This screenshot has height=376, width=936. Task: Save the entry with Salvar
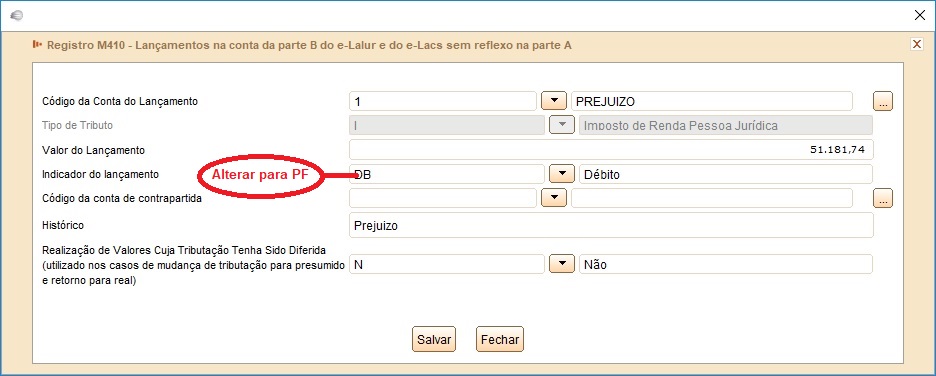tap(433, 340)
